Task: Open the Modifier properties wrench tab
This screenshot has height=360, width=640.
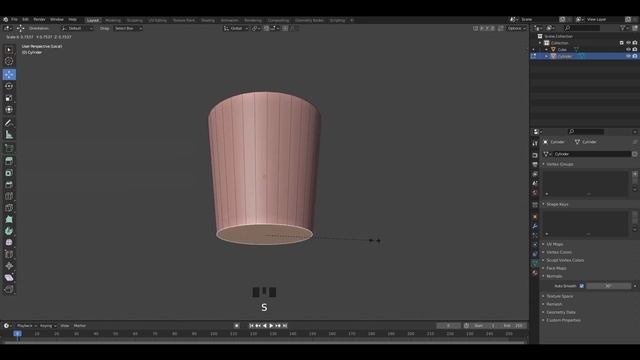Action: 535,226
